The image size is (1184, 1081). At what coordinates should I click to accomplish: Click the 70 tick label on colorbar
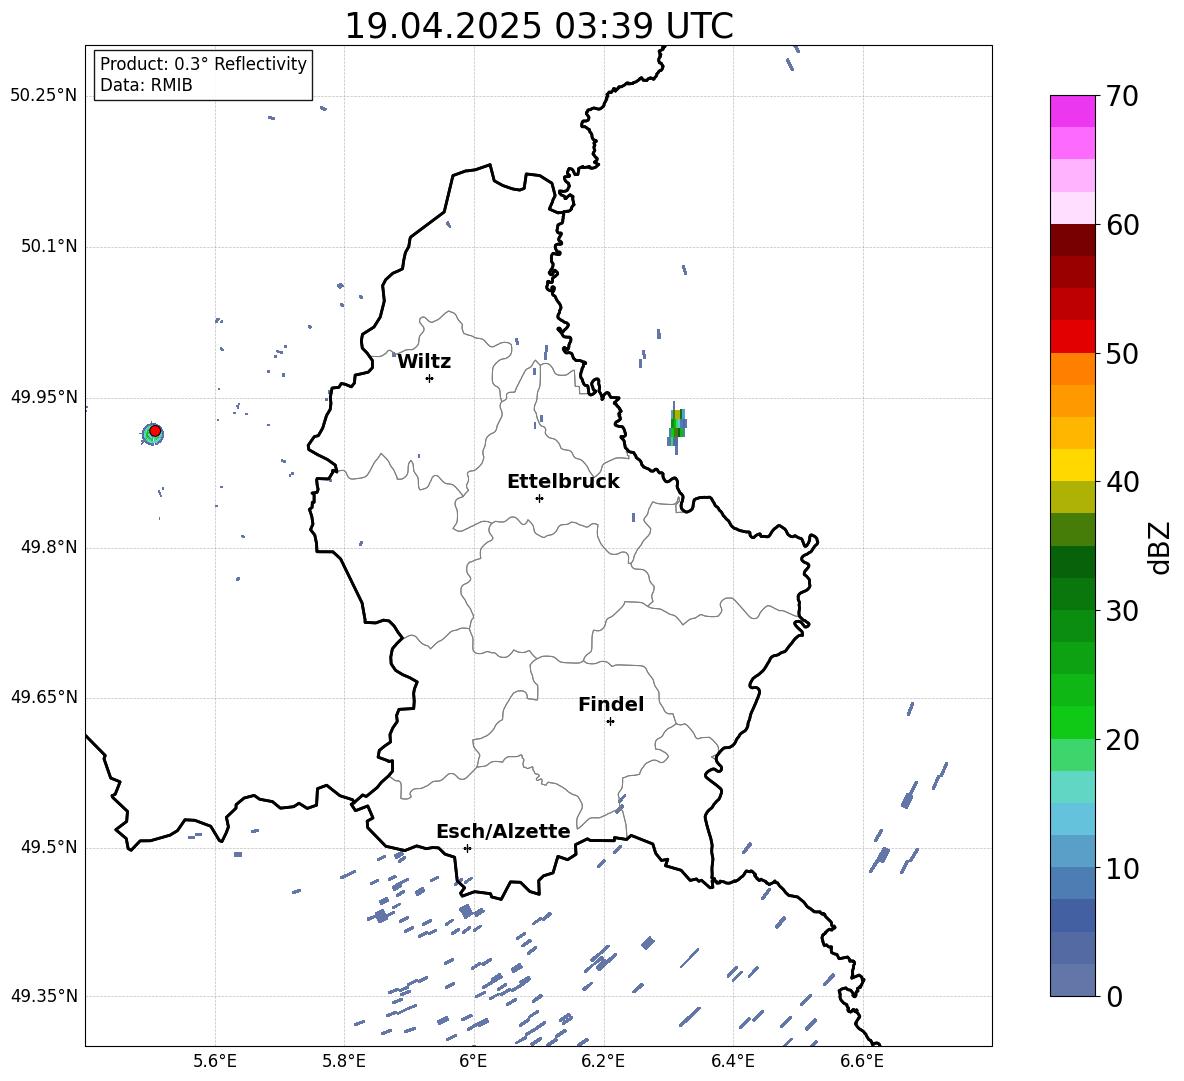(x=1122, y=96)
